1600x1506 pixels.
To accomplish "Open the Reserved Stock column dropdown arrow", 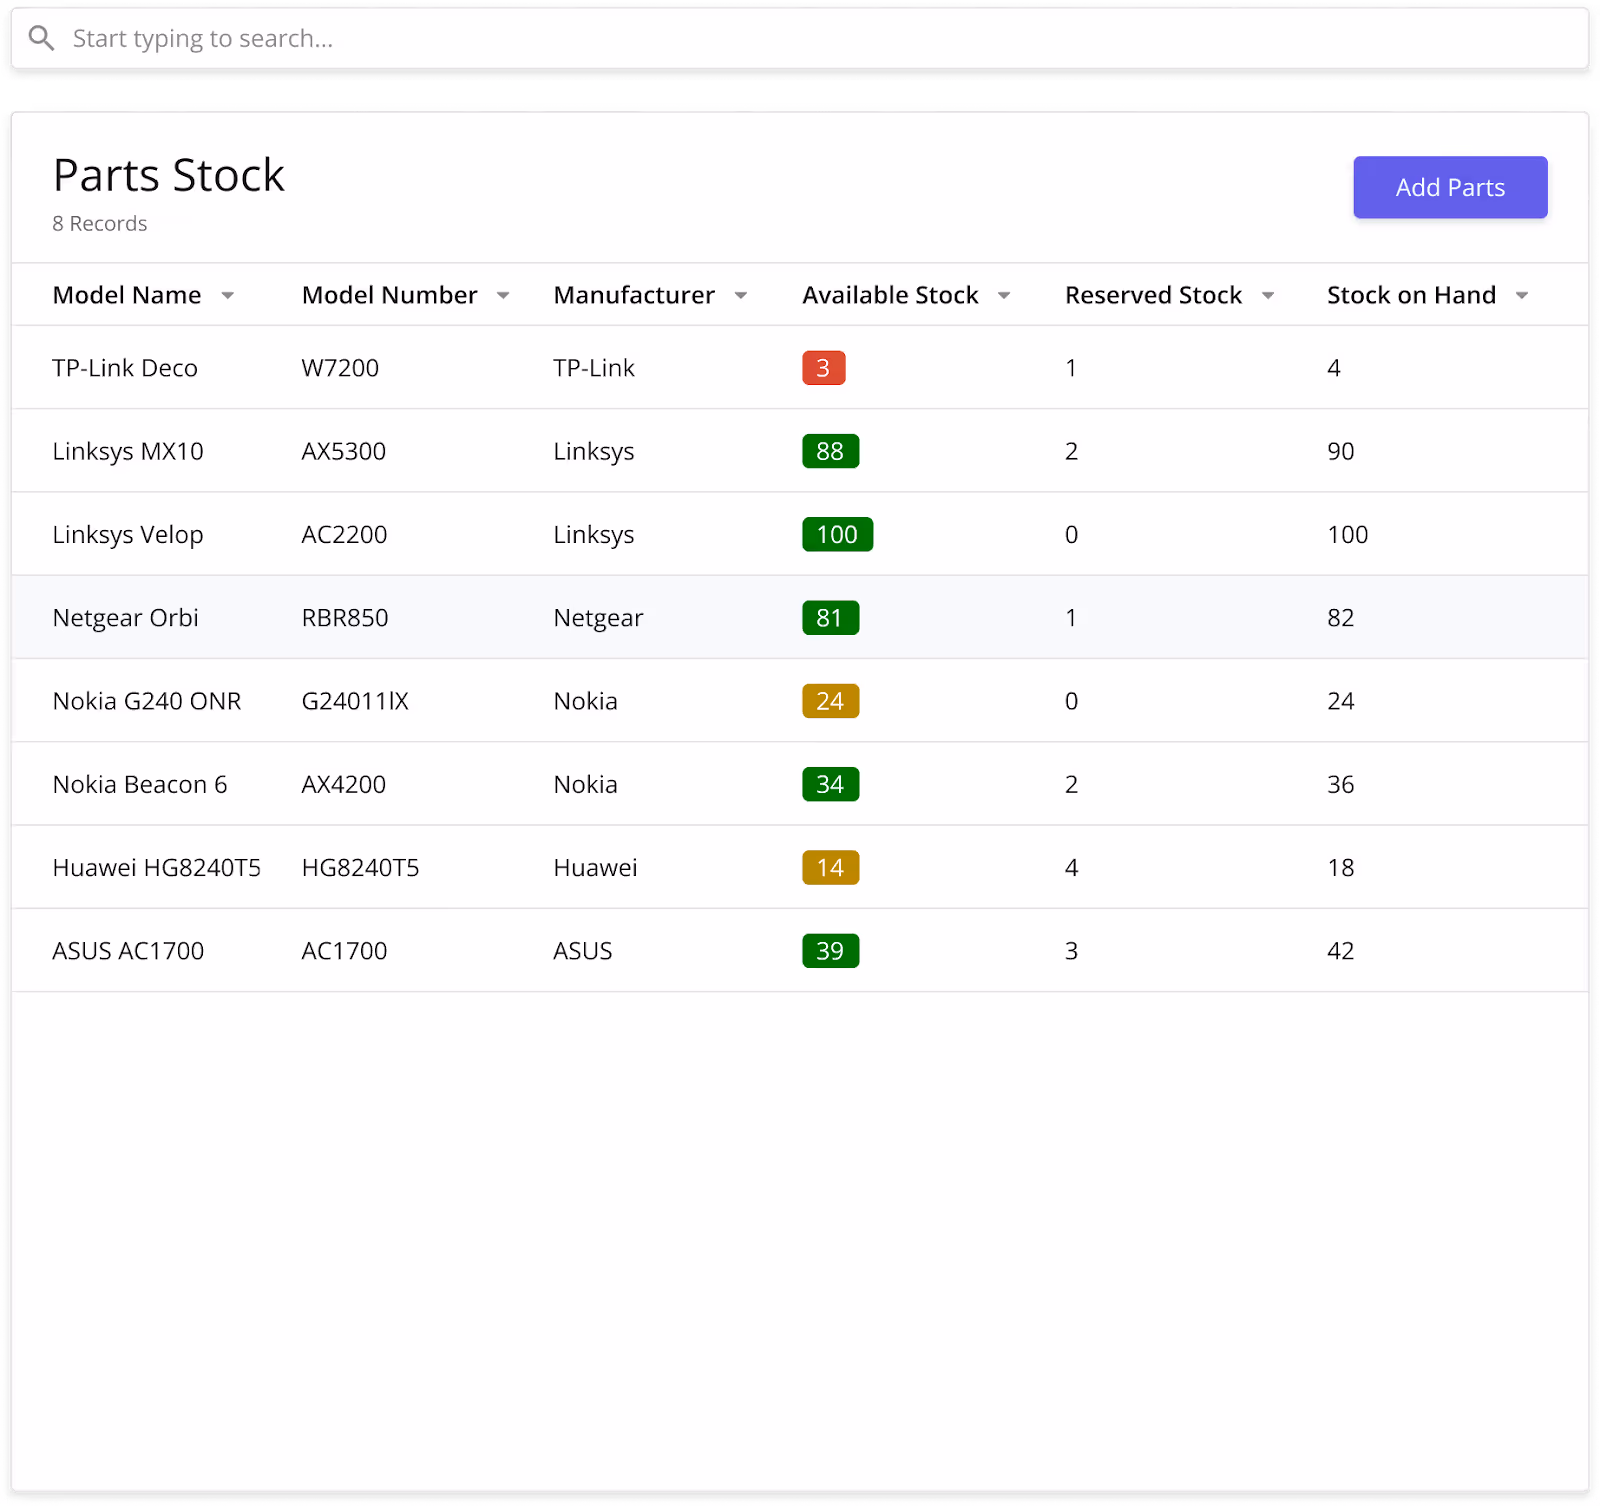I will [x=1268, y=295].
